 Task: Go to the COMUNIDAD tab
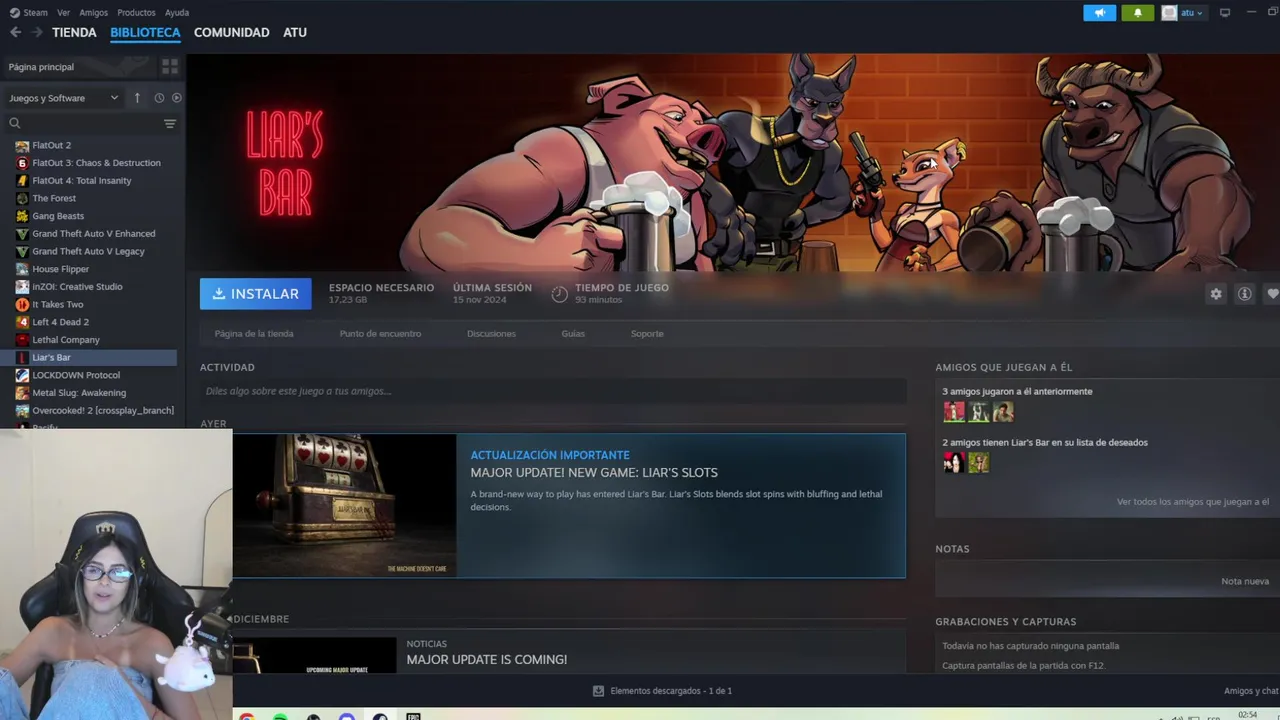tap(231, 32)
